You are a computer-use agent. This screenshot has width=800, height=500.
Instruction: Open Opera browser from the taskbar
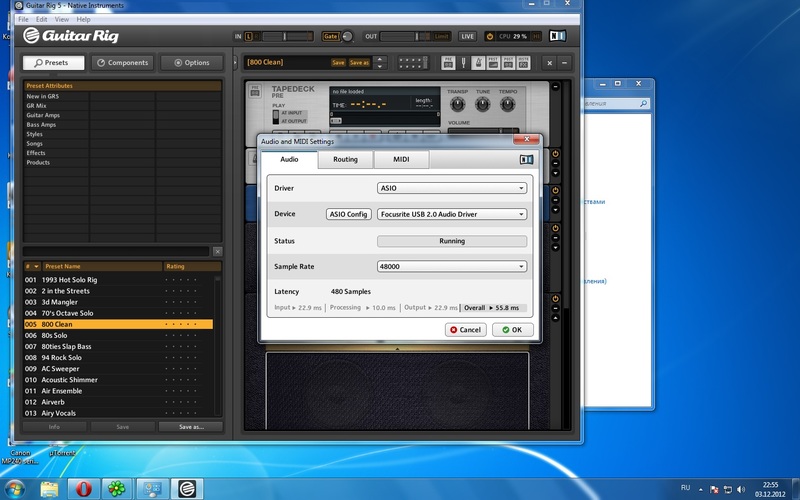click(84, 489)
